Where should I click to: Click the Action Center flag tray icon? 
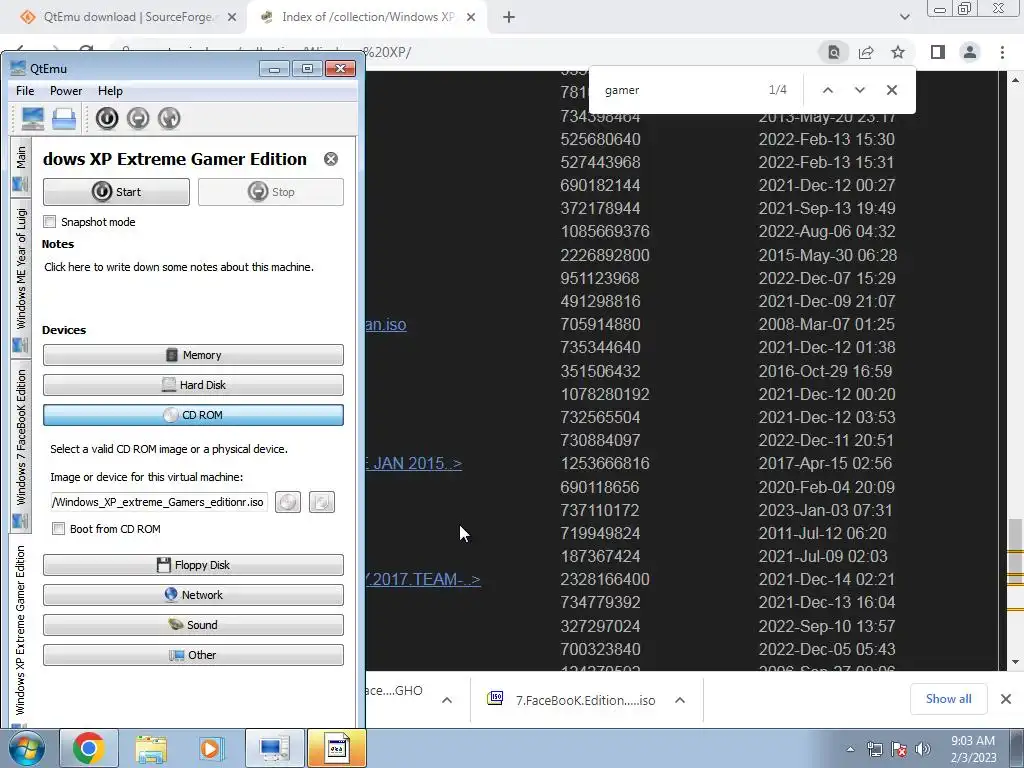pos(899,749)
